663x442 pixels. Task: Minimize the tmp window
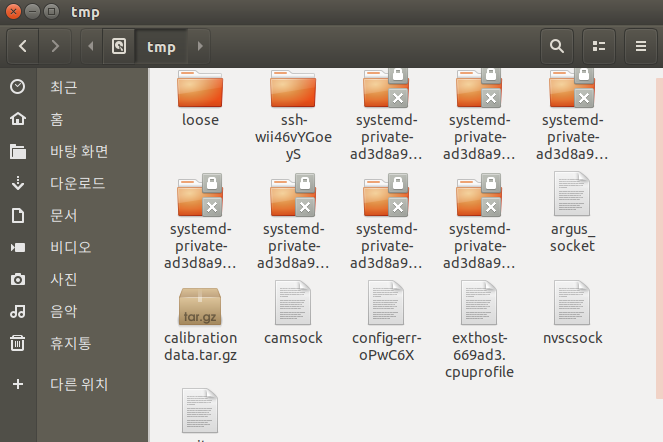[33, 11]
